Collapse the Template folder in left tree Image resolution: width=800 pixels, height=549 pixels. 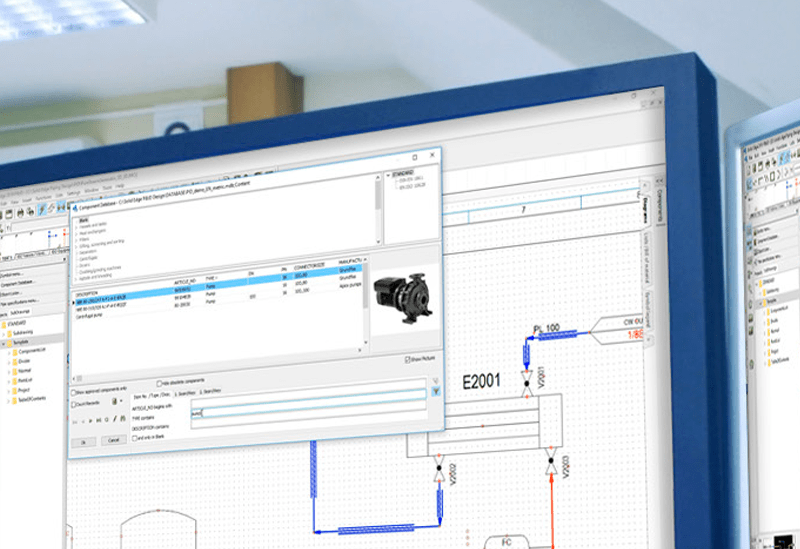click(x=3, y=343)
